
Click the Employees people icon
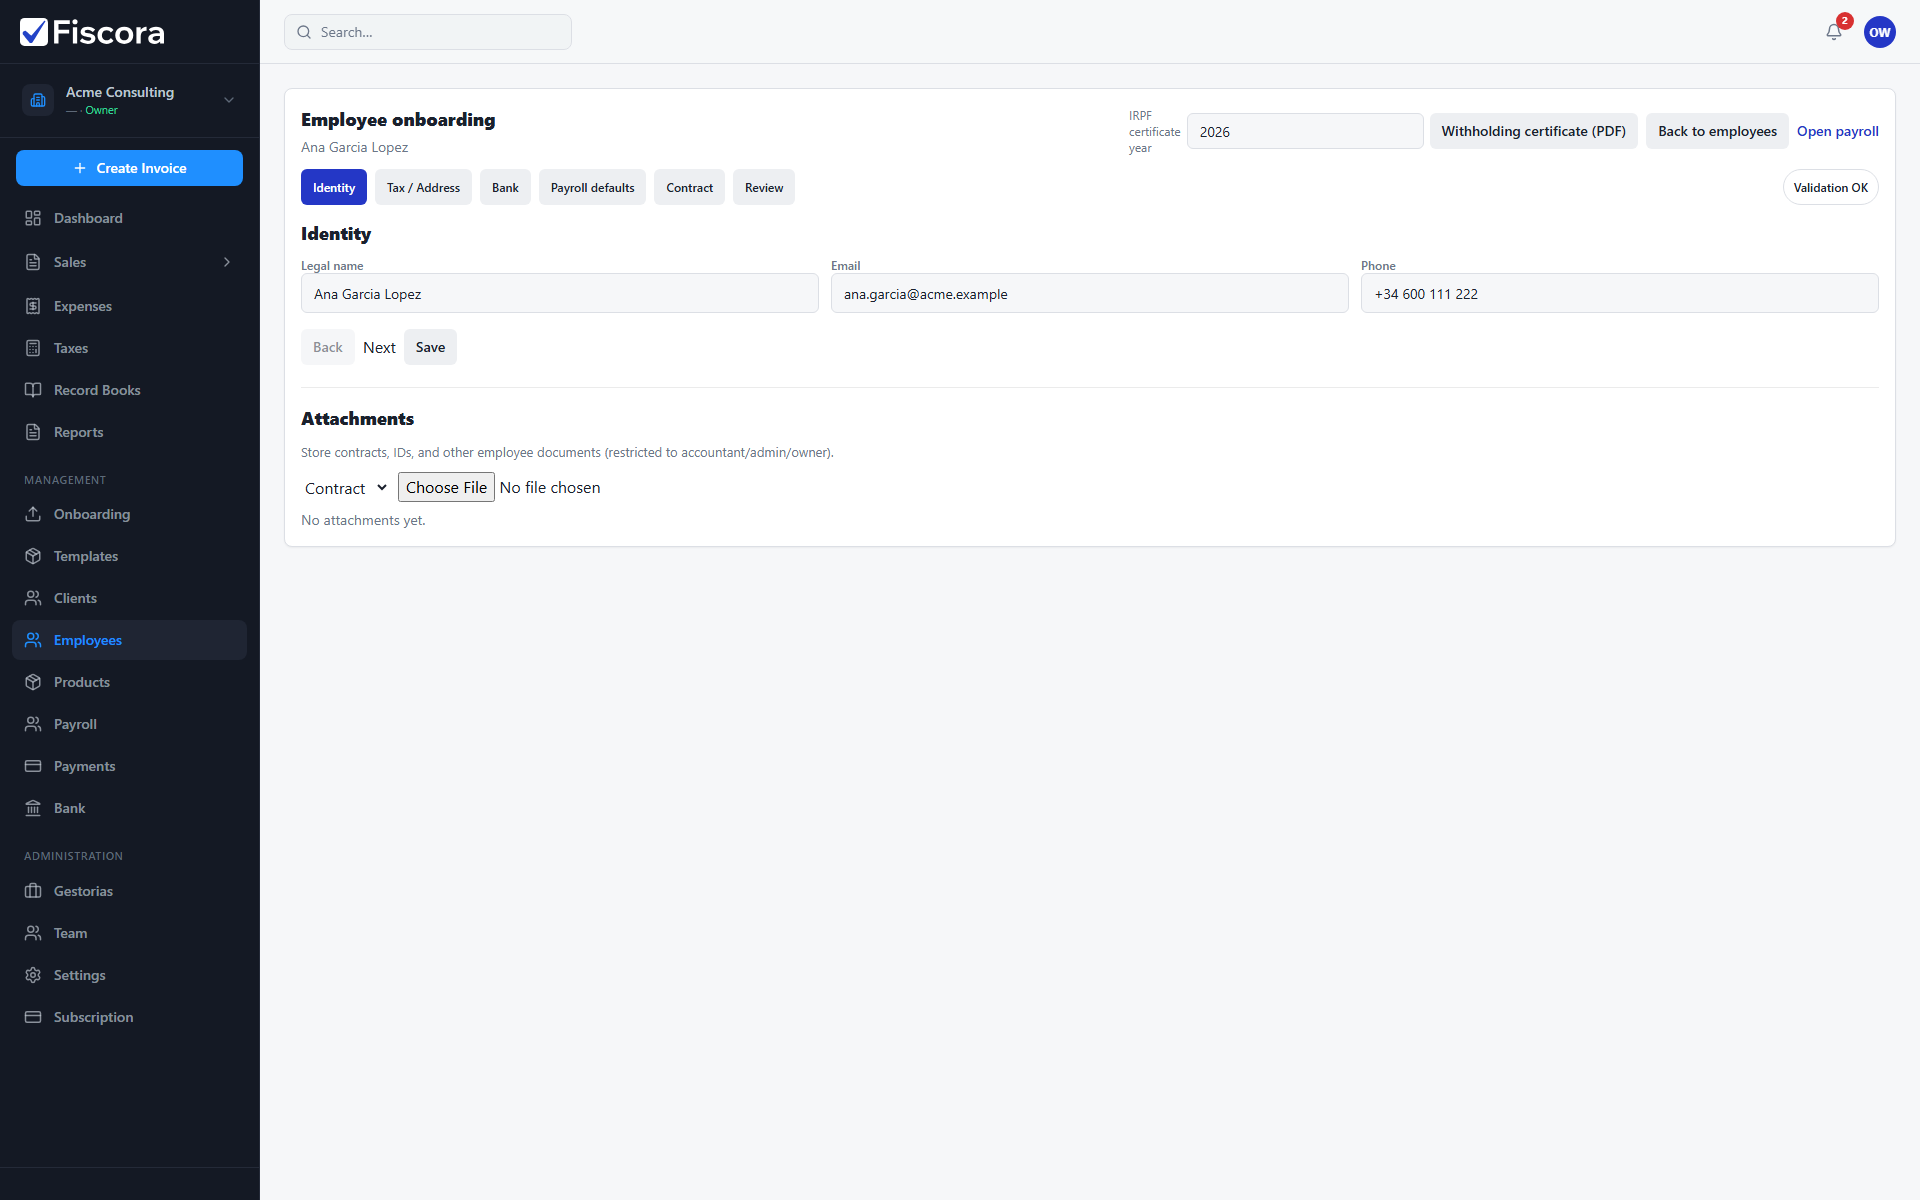pyautogui.click(x=33, y=640)
